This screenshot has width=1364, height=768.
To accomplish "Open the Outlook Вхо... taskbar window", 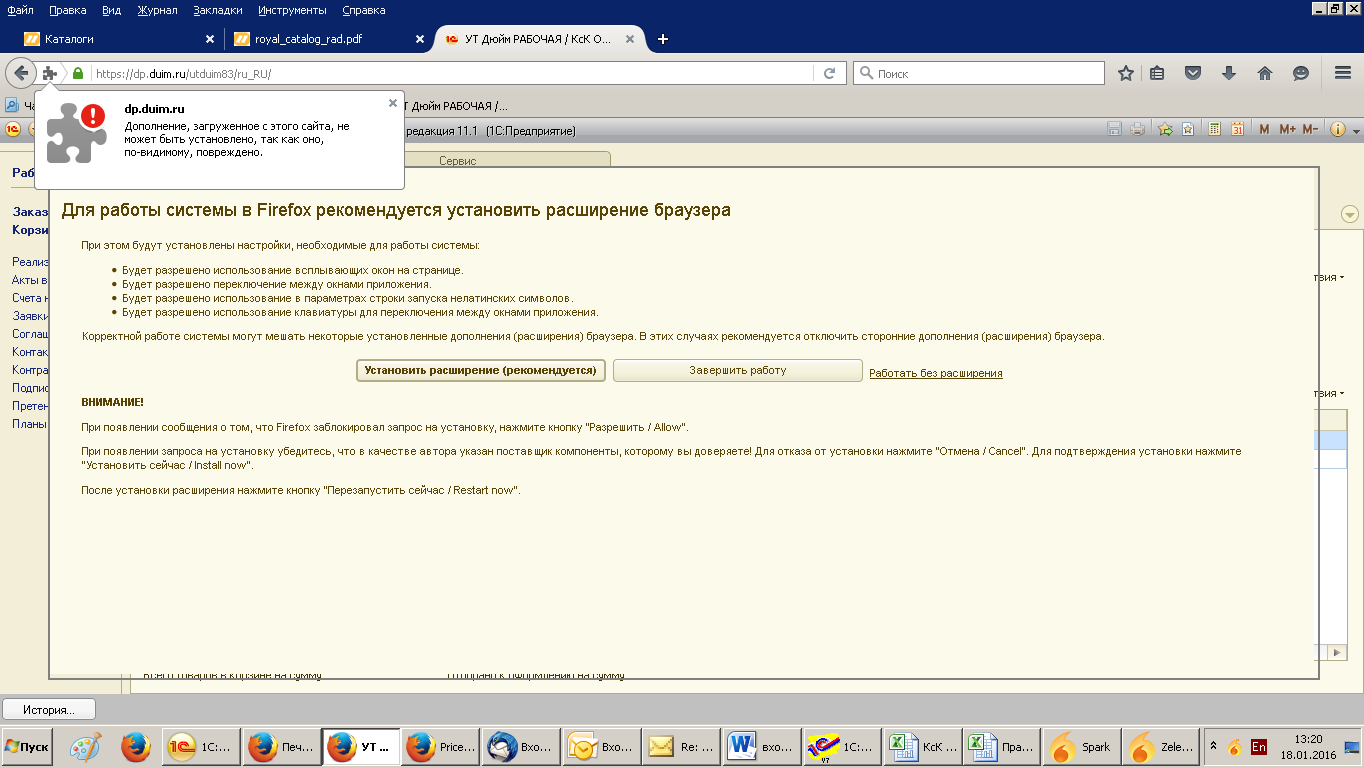I will coord(601,746).
